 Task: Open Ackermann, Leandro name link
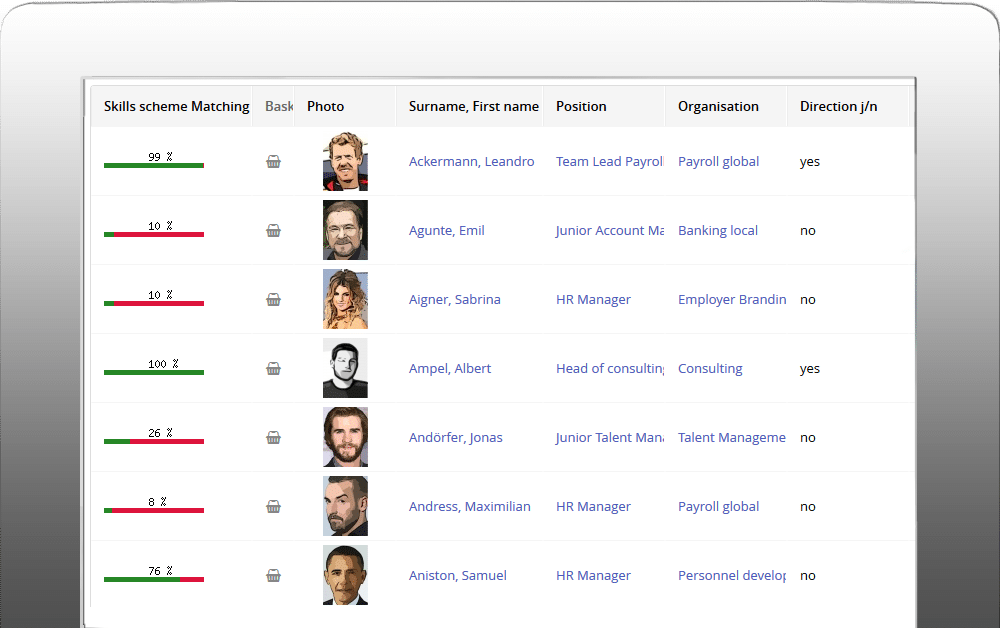(x=471, y=162)
